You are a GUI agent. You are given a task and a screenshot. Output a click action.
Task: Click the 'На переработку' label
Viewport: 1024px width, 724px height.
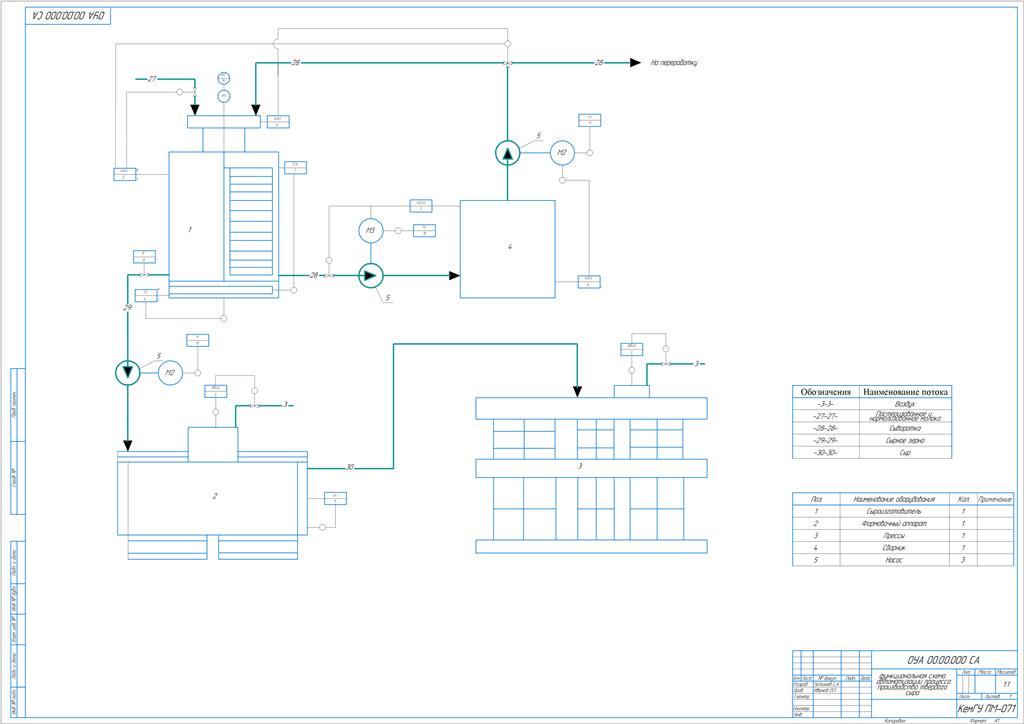[674, 63]
